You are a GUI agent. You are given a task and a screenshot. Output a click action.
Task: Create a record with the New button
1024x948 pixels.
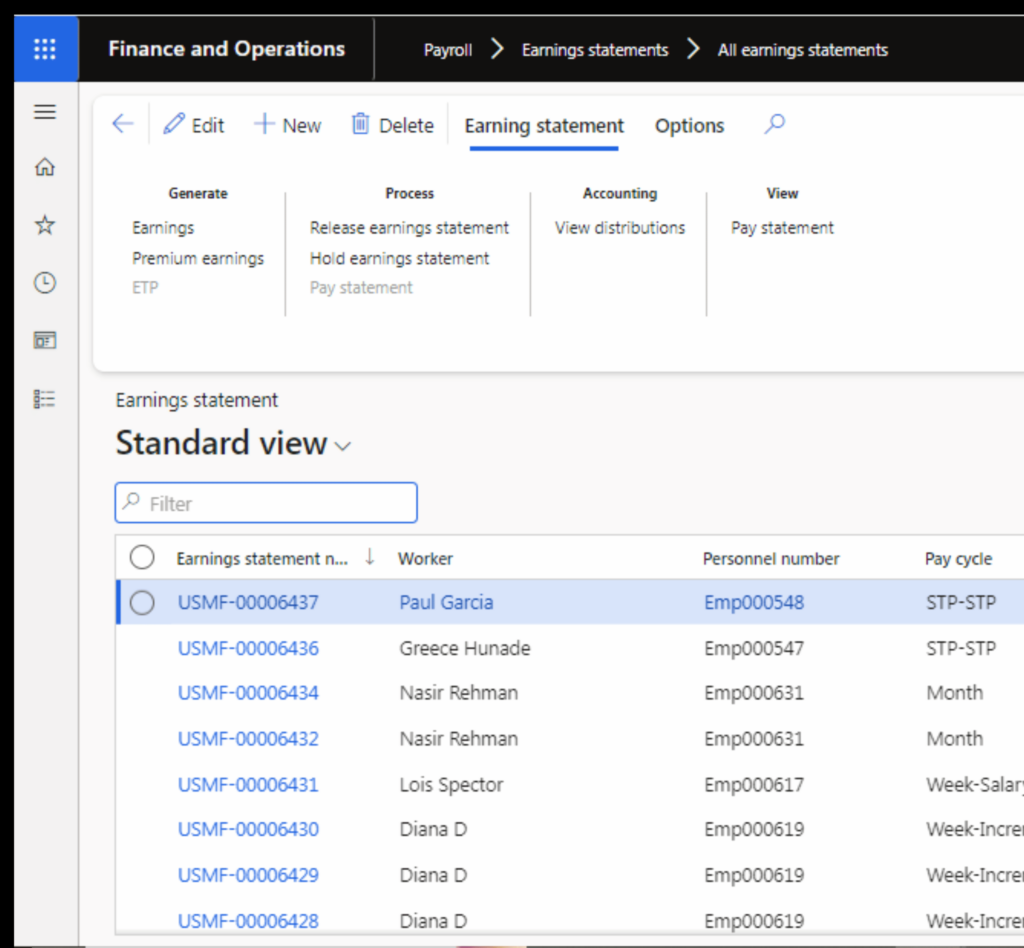(288, 124)
